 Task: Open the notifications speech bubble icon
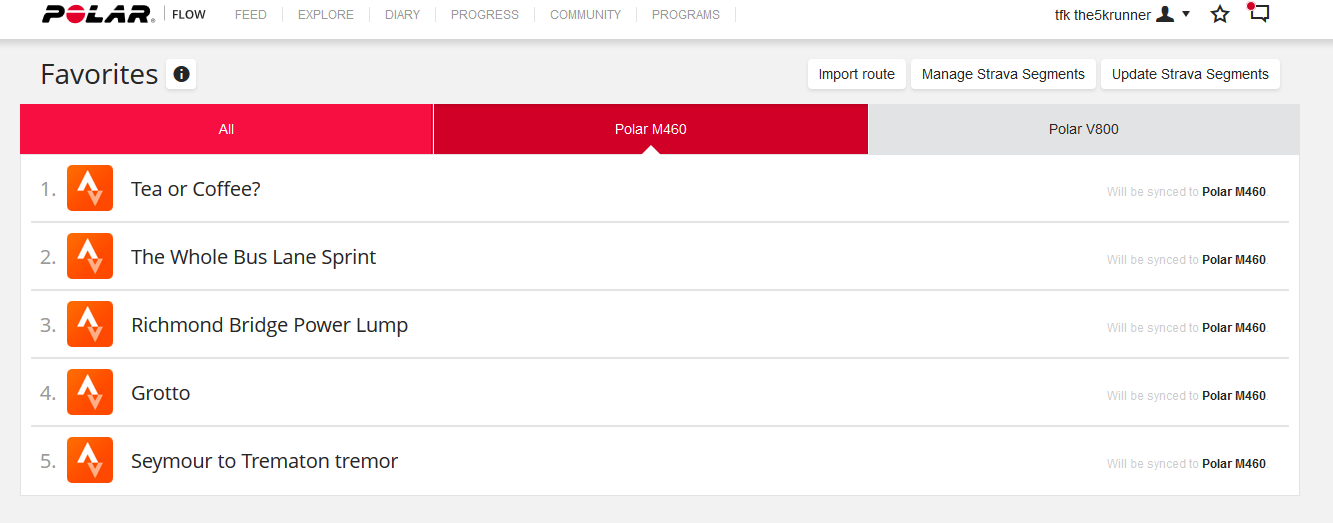pos(1259,14)
